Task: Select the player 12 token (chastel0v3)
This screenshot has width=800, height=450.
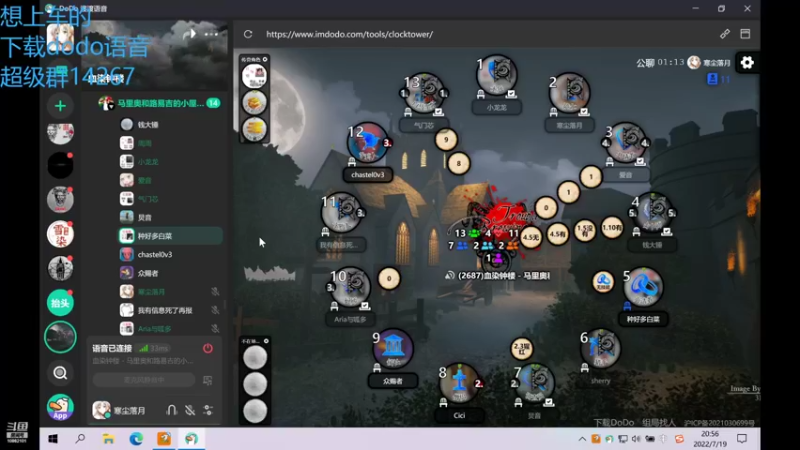Action: click(x=367, y=143)
